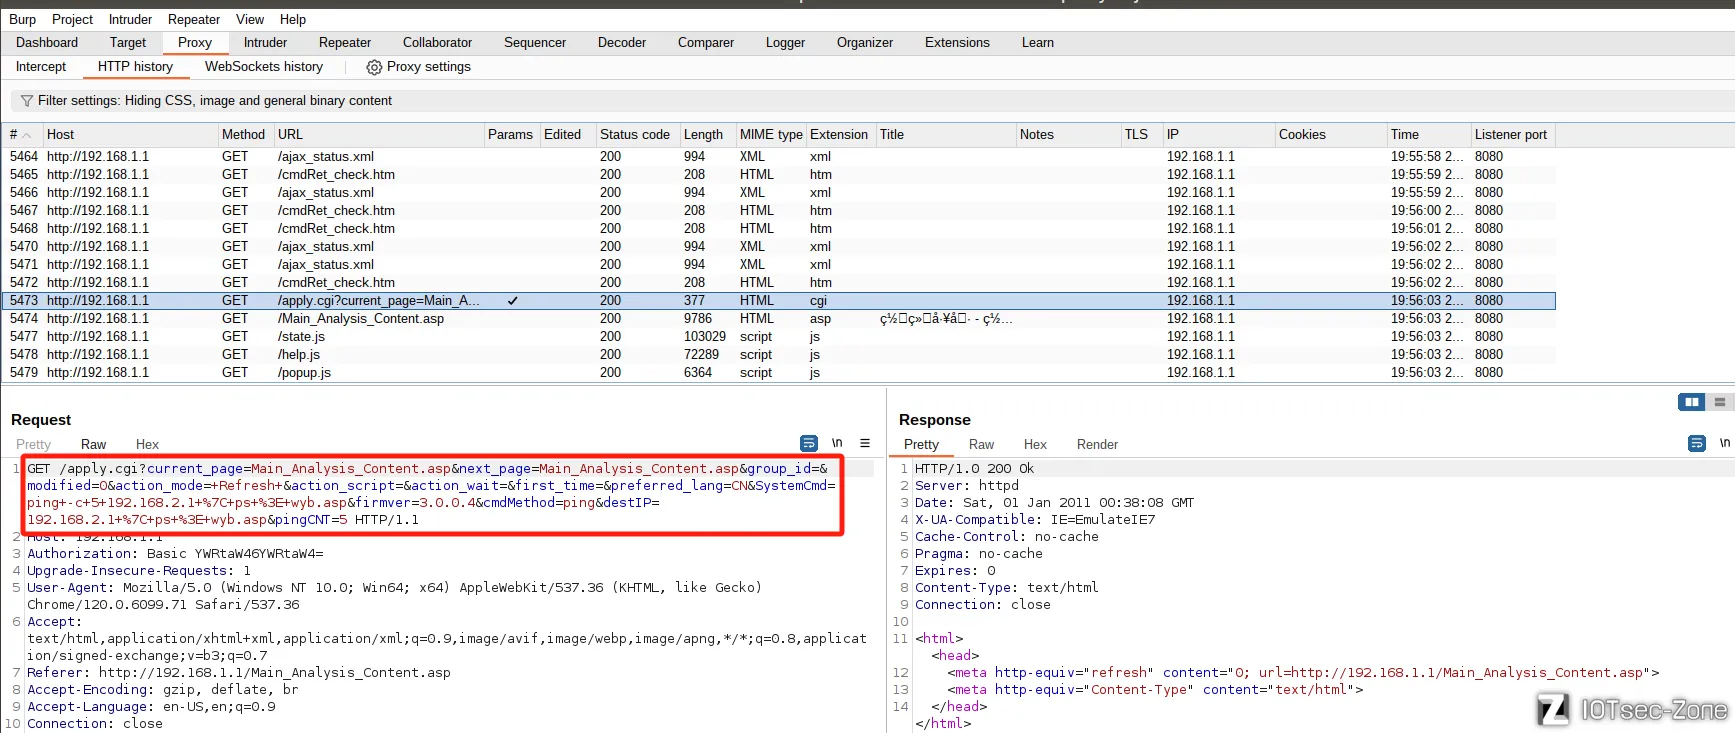Switch to the Intruder tool tab
1735x733 pixels.
coord(265,43)
